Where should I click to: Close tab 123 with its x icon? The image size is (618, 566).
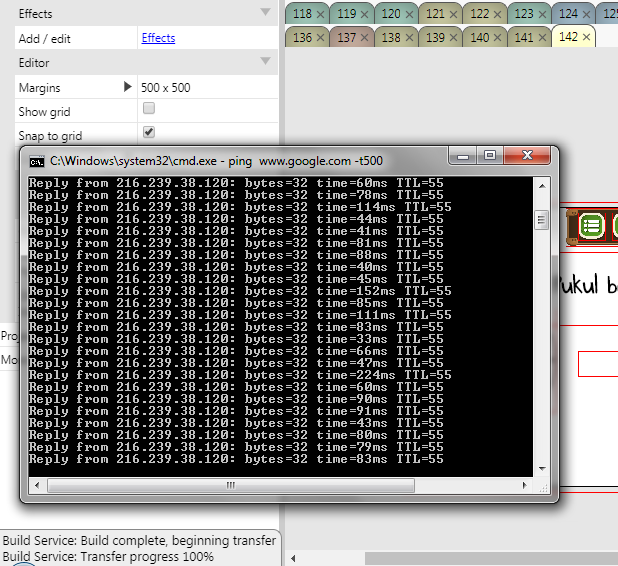pos(542,15)
